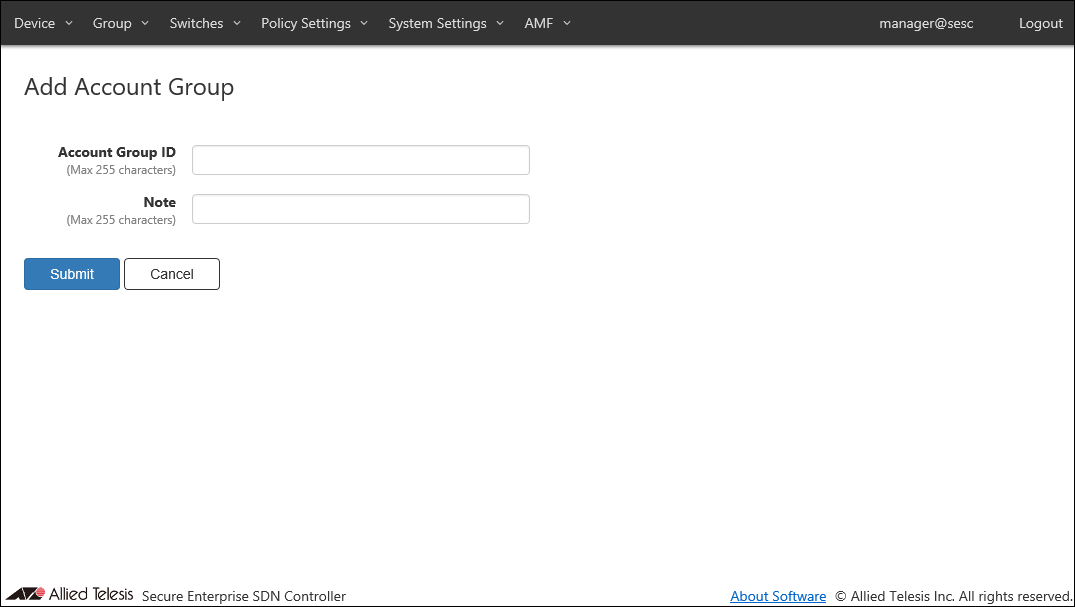
Task: Click the manager@sesc account name
Action: [x=926, y=23]
